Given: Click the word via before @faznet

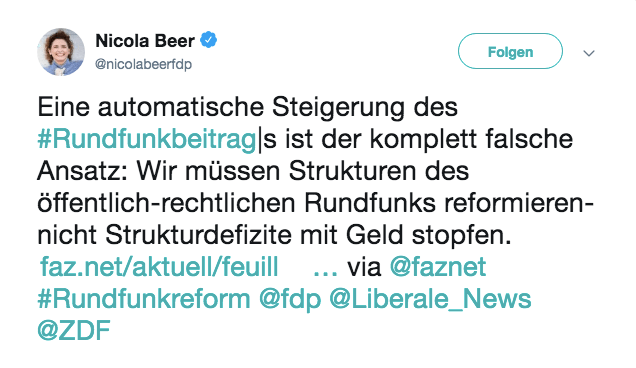Looking at the screenshot, I should (x=364, y=267).
